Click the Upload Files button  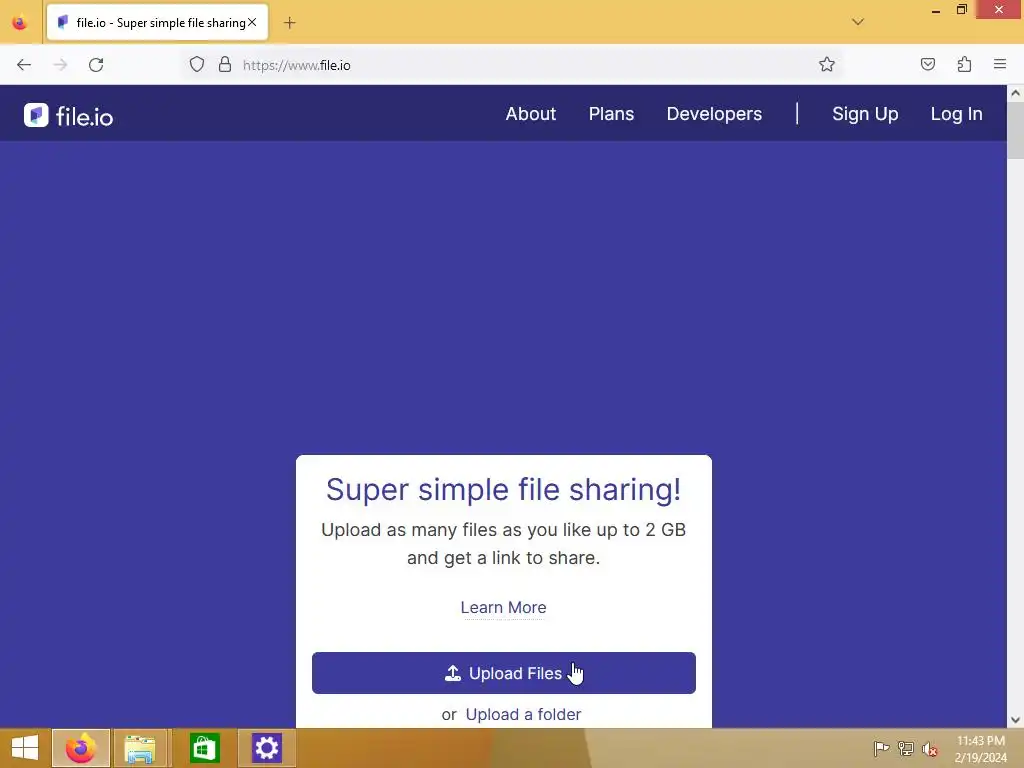point(504,673)
